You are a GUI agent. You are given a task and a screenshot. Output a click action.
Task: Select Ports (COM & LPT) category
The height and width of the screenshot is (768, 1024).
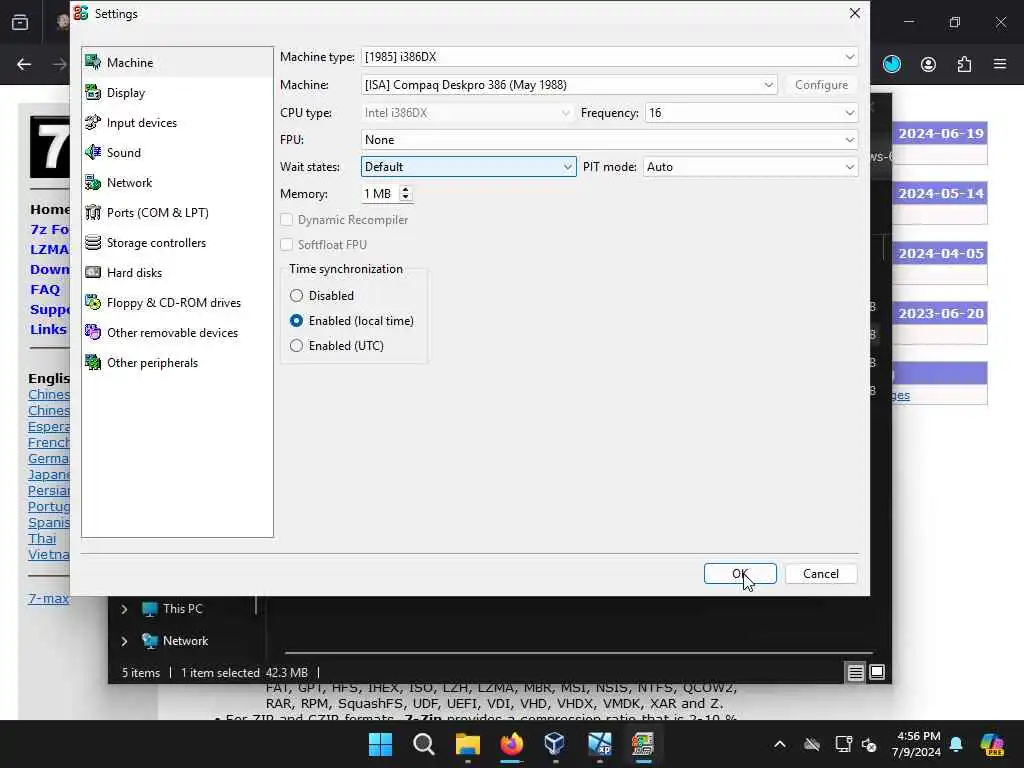click(x=177, y=213)
